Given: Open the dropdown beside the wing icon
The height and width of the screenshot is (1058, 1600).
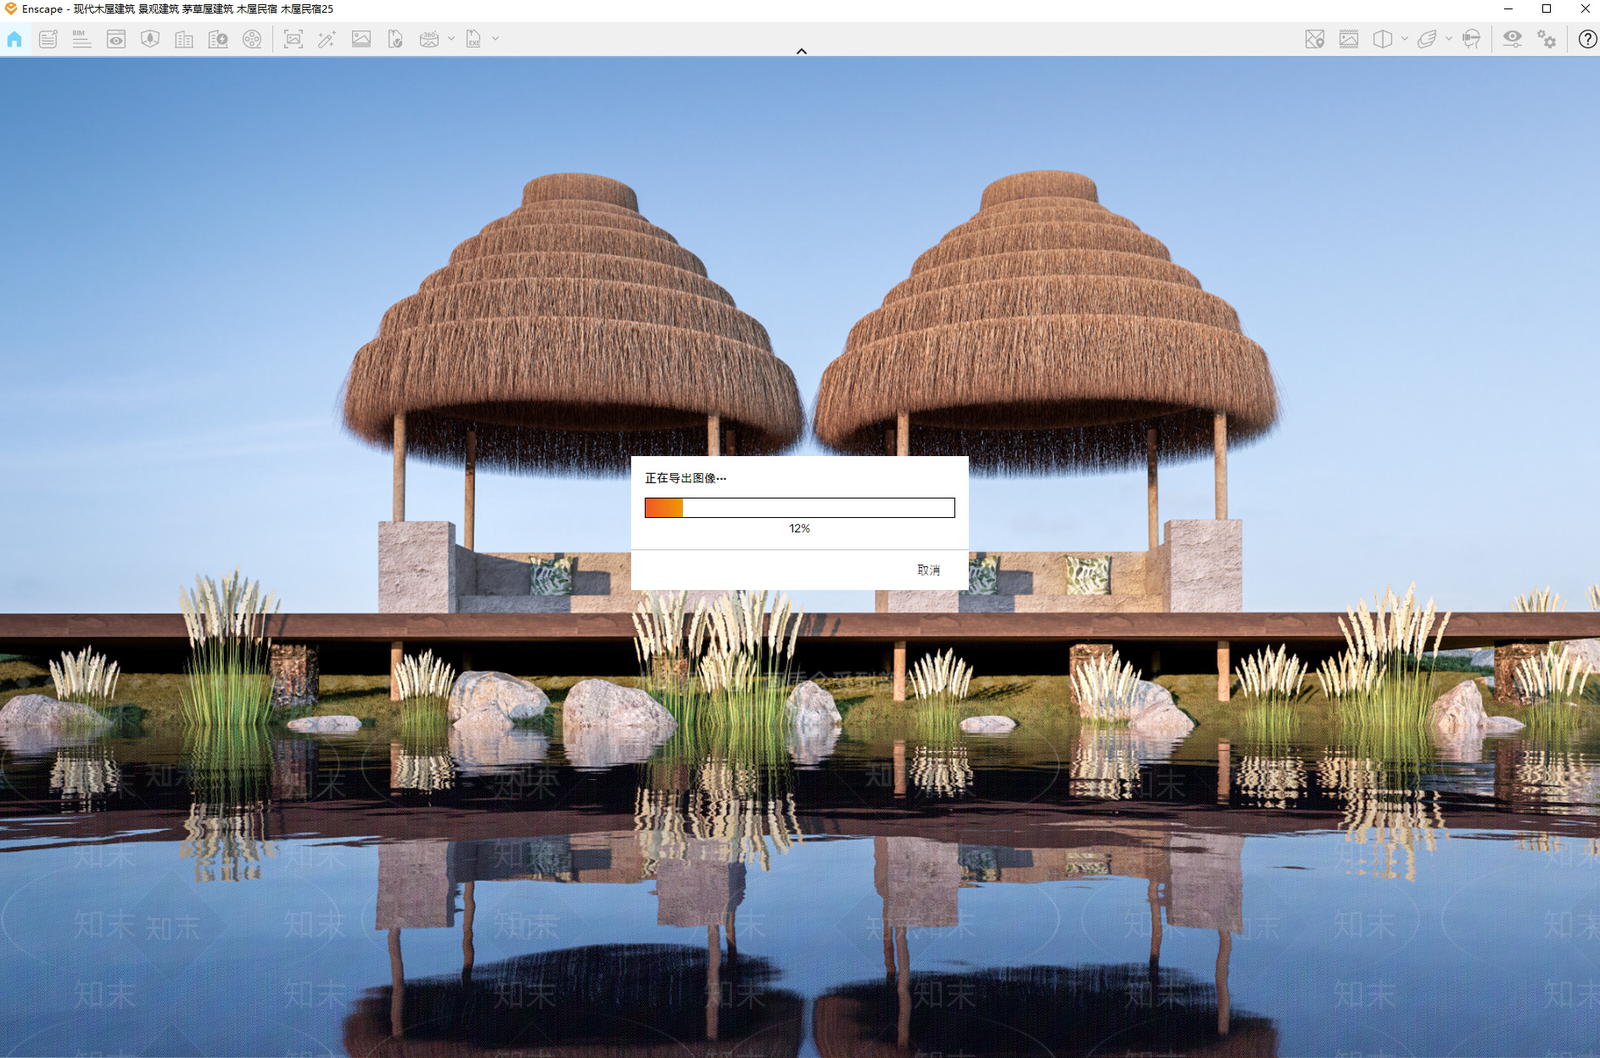Looking at the screenshot, I should click(1449, 39).
